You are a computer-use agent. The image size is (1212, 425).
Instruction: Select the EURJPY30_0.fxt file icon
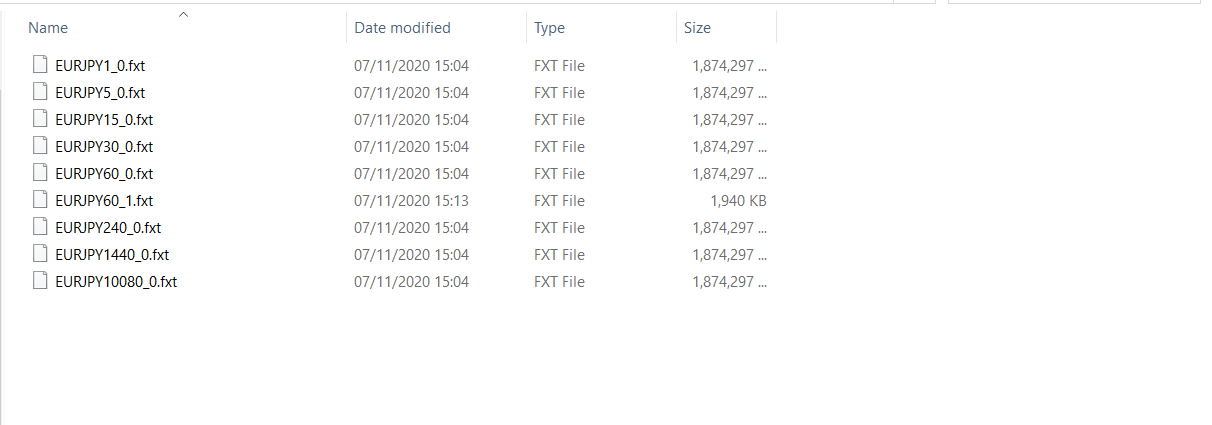pyautogui.click(x=40, y=146)
